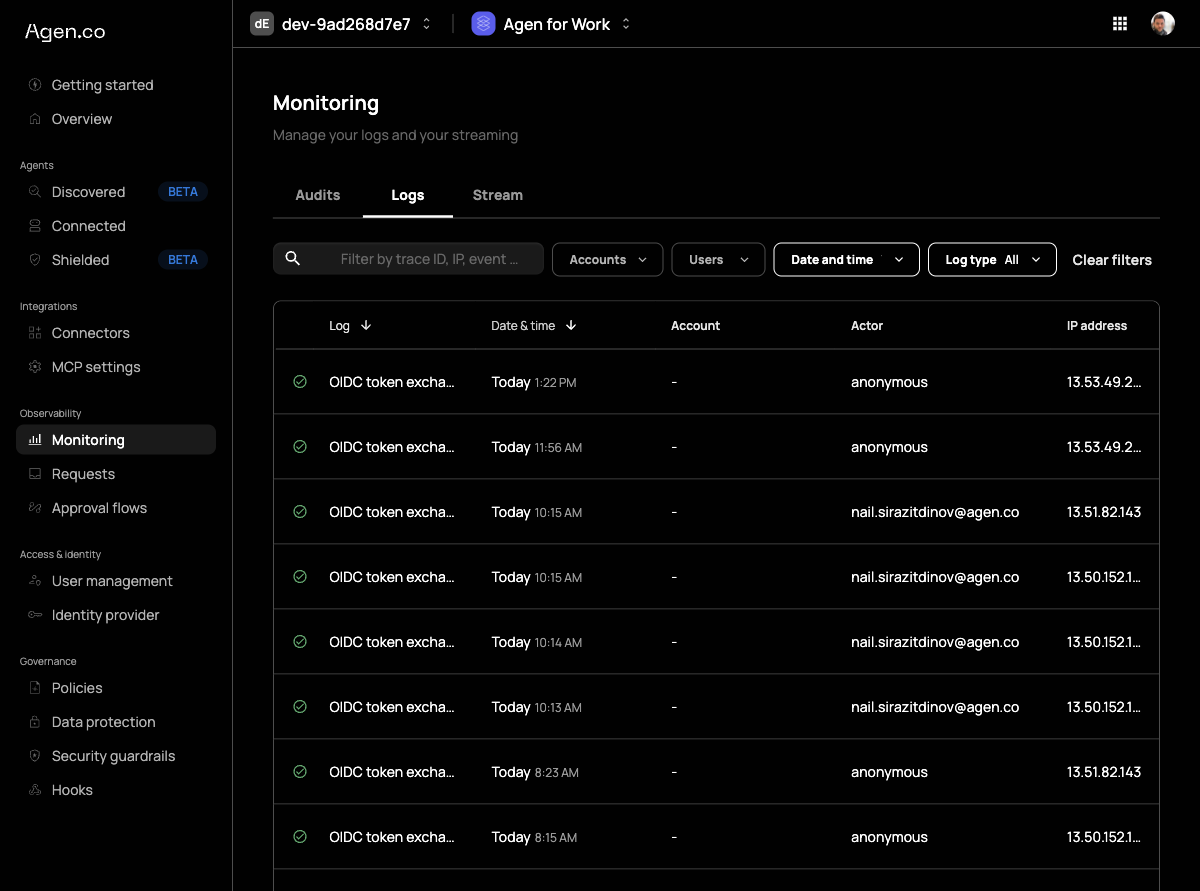
Task: Click the Requests inbox icon
Action: (x=35, y=474)
